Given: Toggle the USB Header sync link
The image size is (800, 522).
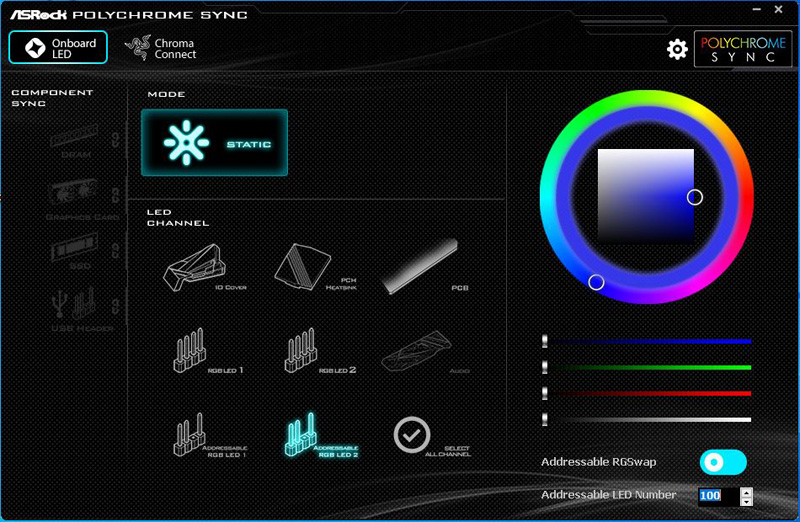Looking at the screenshot, I should 116,306.
